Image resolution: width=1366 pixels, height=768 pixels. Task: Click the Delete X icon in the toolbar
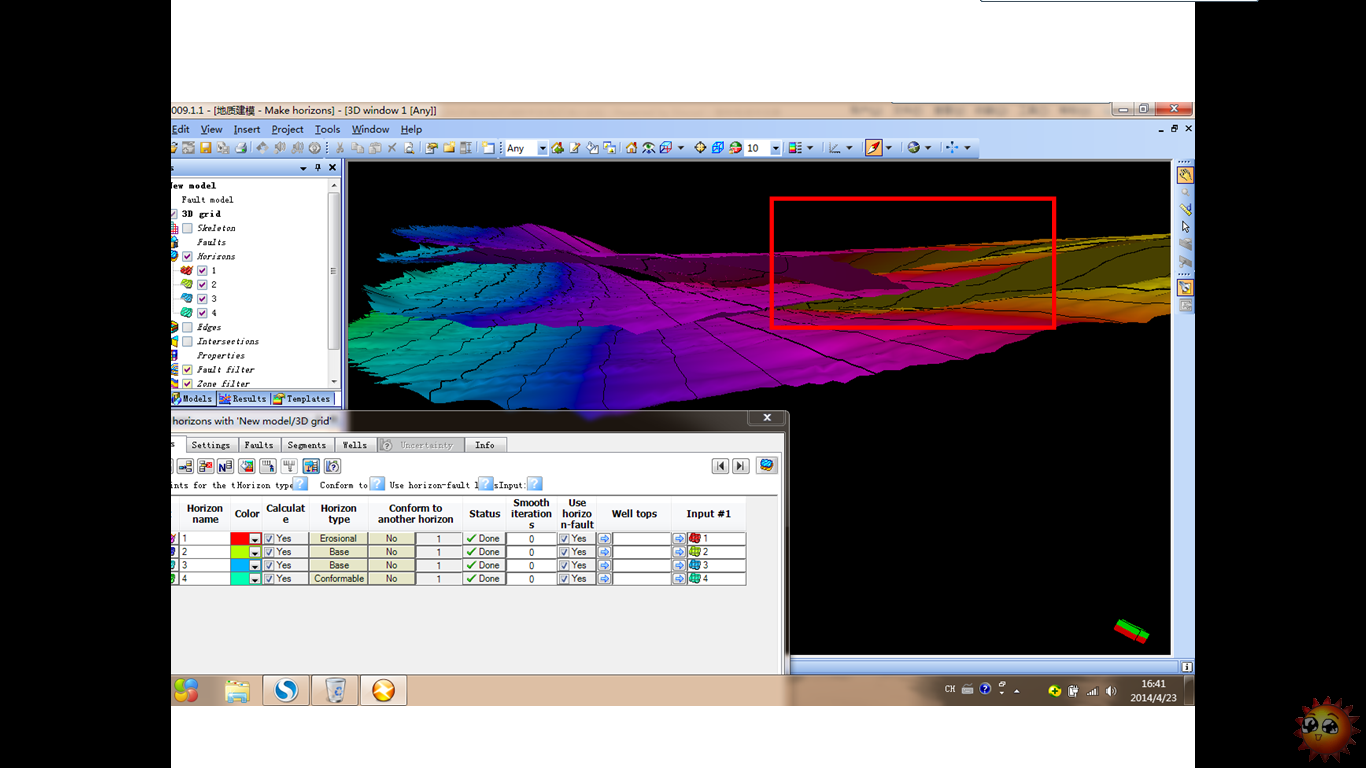pyautogui.click(x=391, y=148)
